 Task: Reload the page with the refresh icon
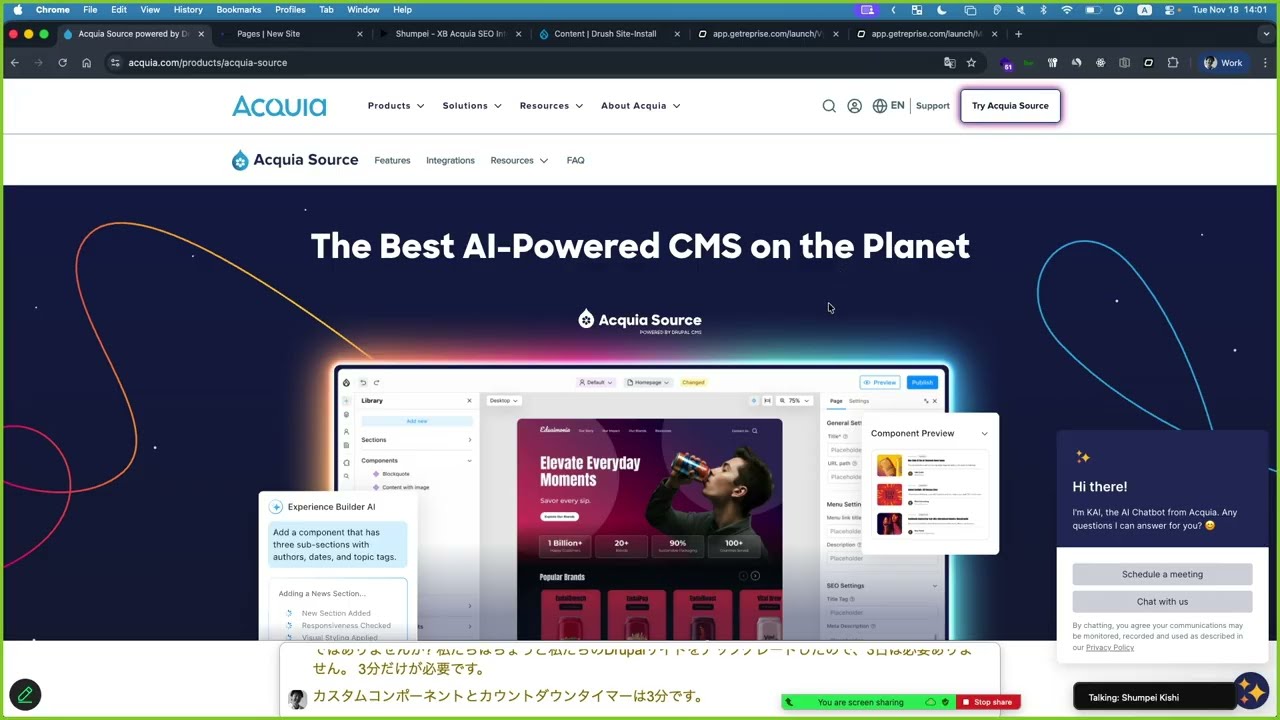(62, 62)
